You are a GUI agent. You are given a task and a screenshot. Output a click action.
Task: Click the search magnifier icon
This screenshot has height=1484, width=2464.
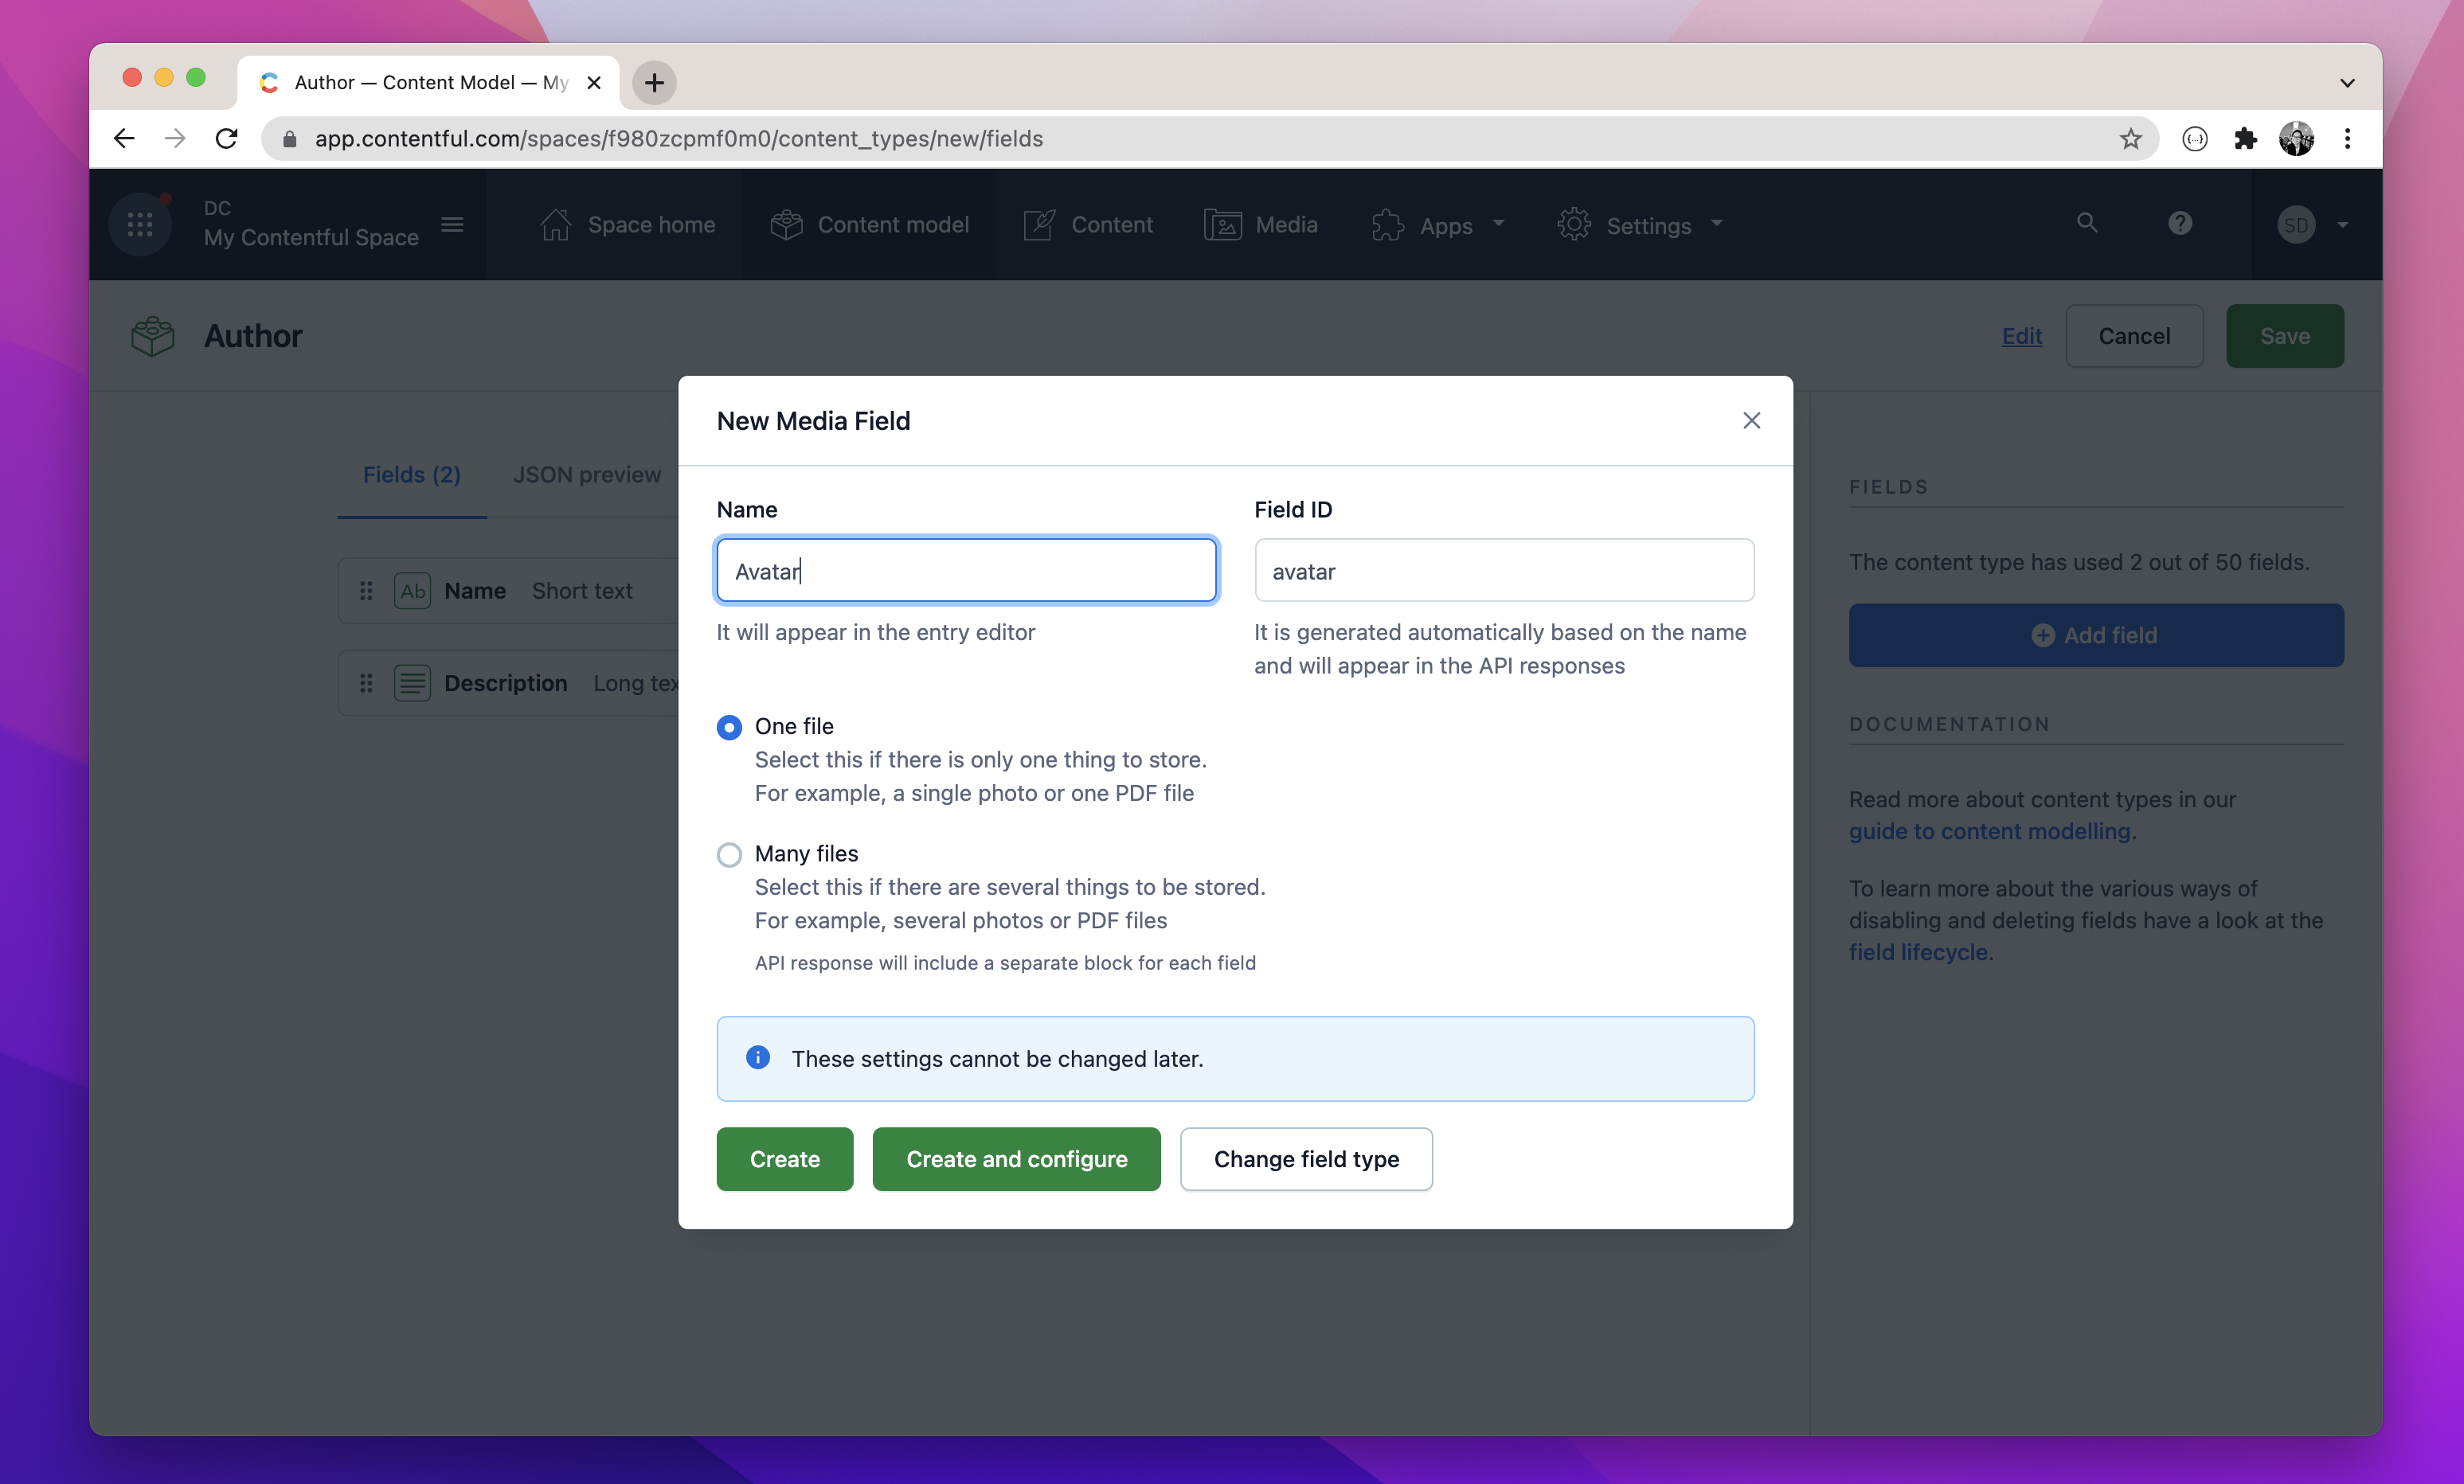(2087, 222)
